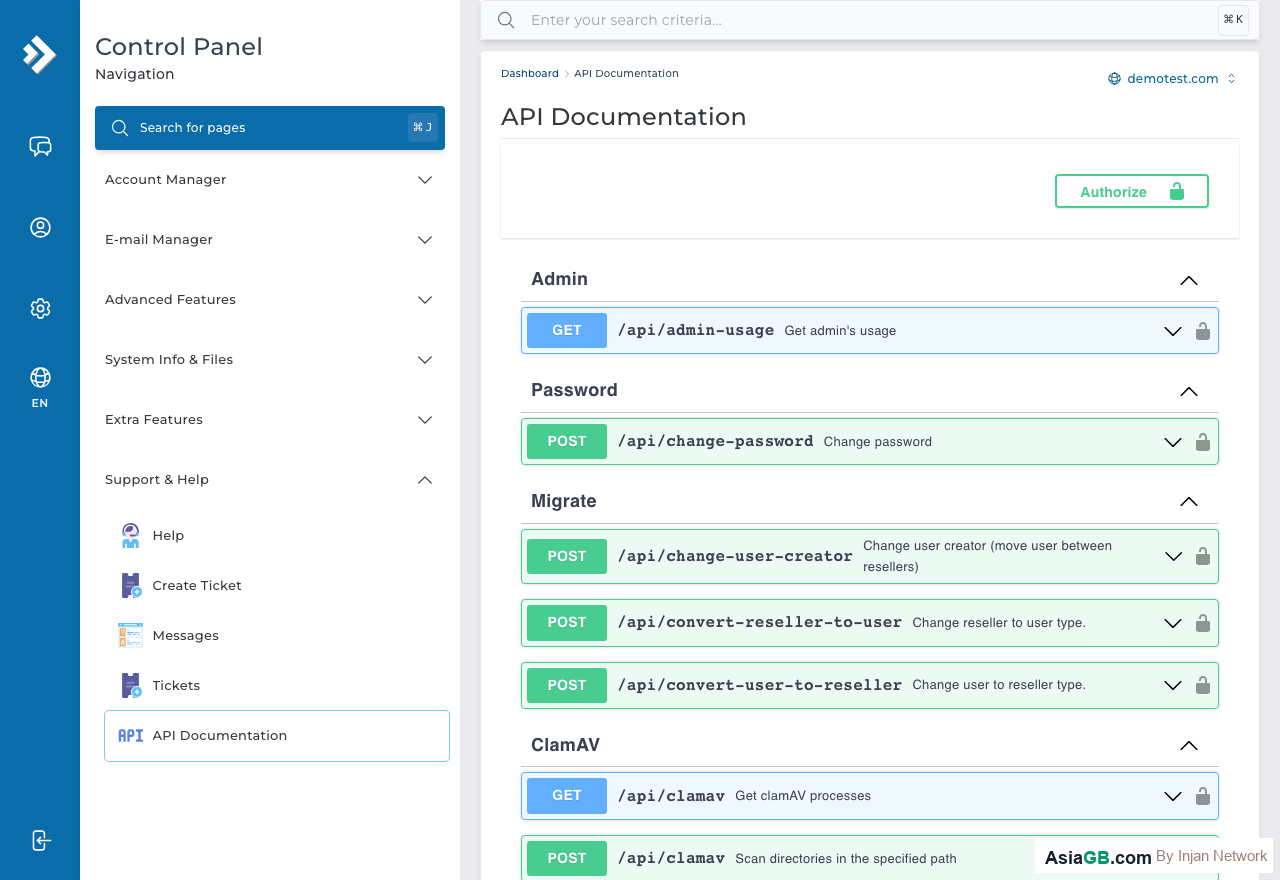The width and height of the screenshot is (1280, 880).
Task: Click lock icon on /api/admin-usage row
Action: [1203, 331]
